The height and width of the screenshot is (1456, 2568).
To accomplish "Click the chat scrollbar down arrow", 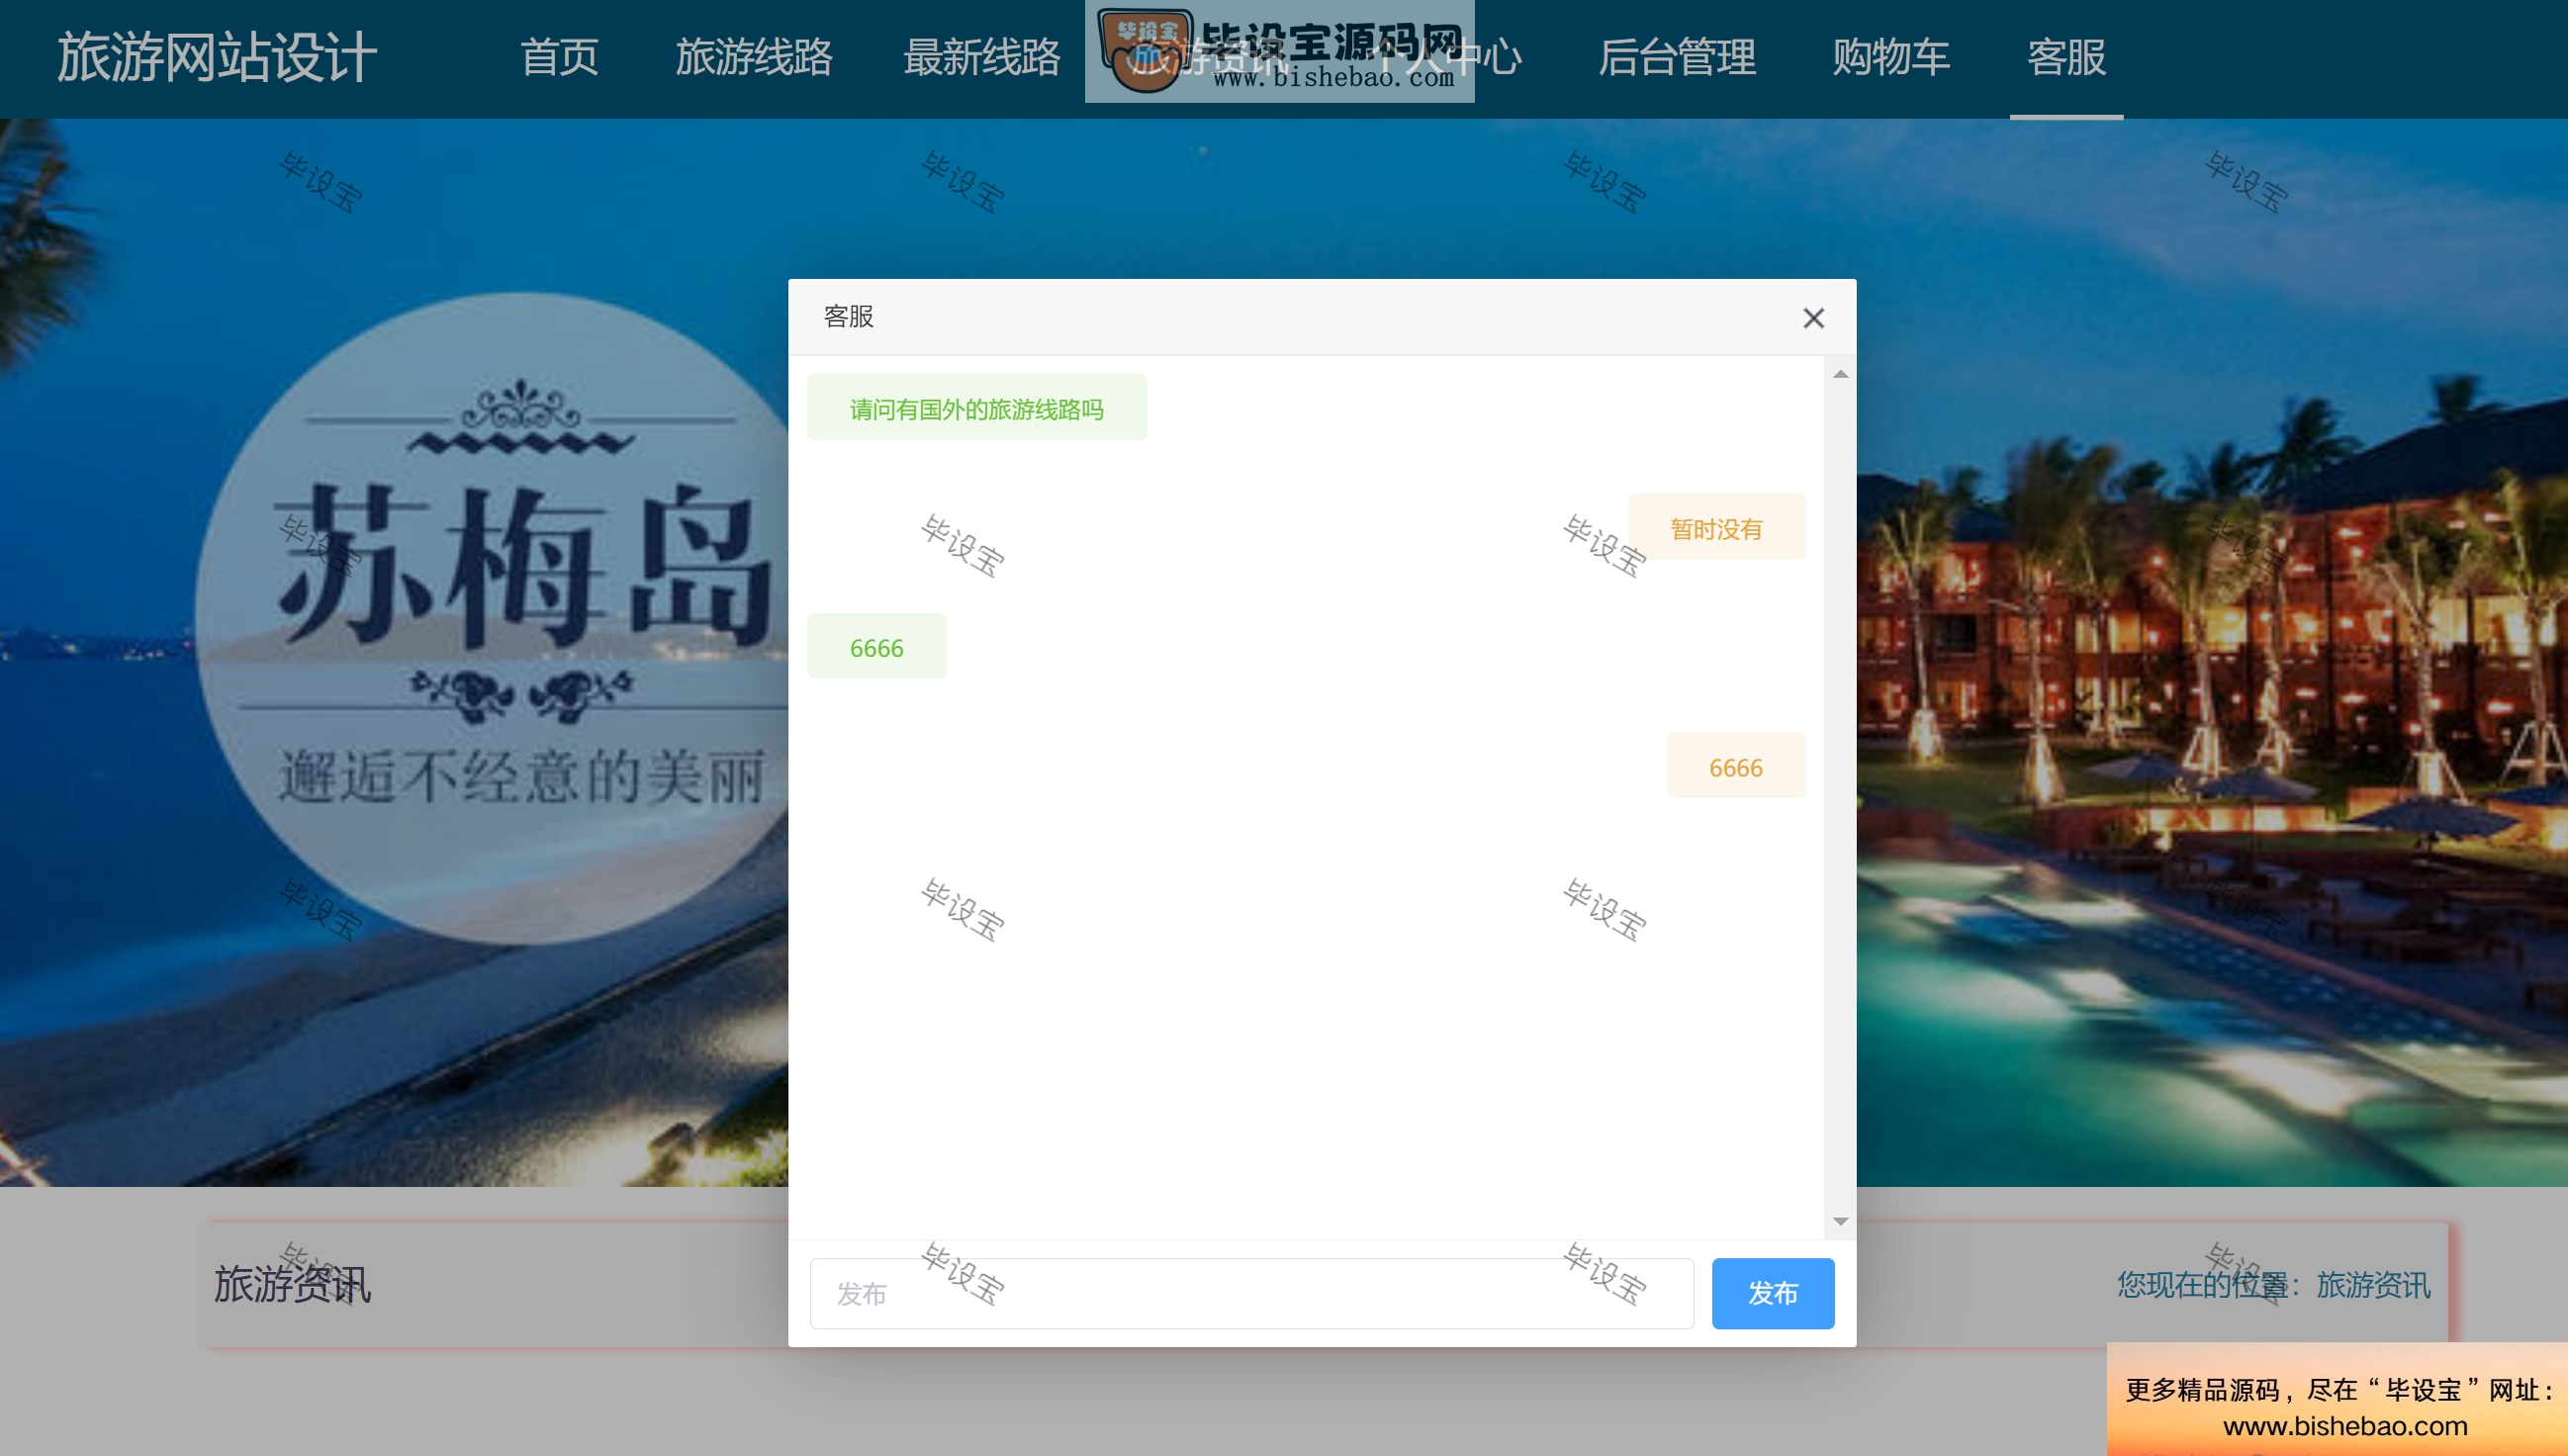I will 1840,1221.
